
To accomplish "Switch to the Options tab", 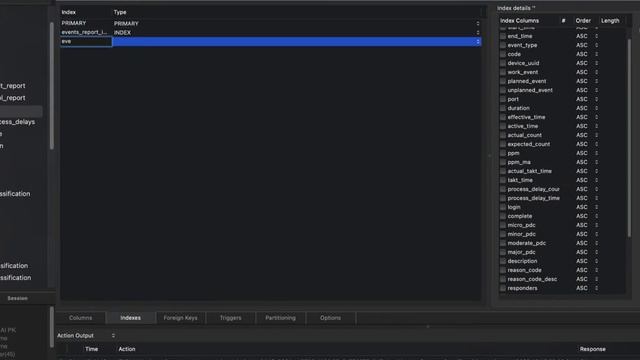I will [330, 318].
